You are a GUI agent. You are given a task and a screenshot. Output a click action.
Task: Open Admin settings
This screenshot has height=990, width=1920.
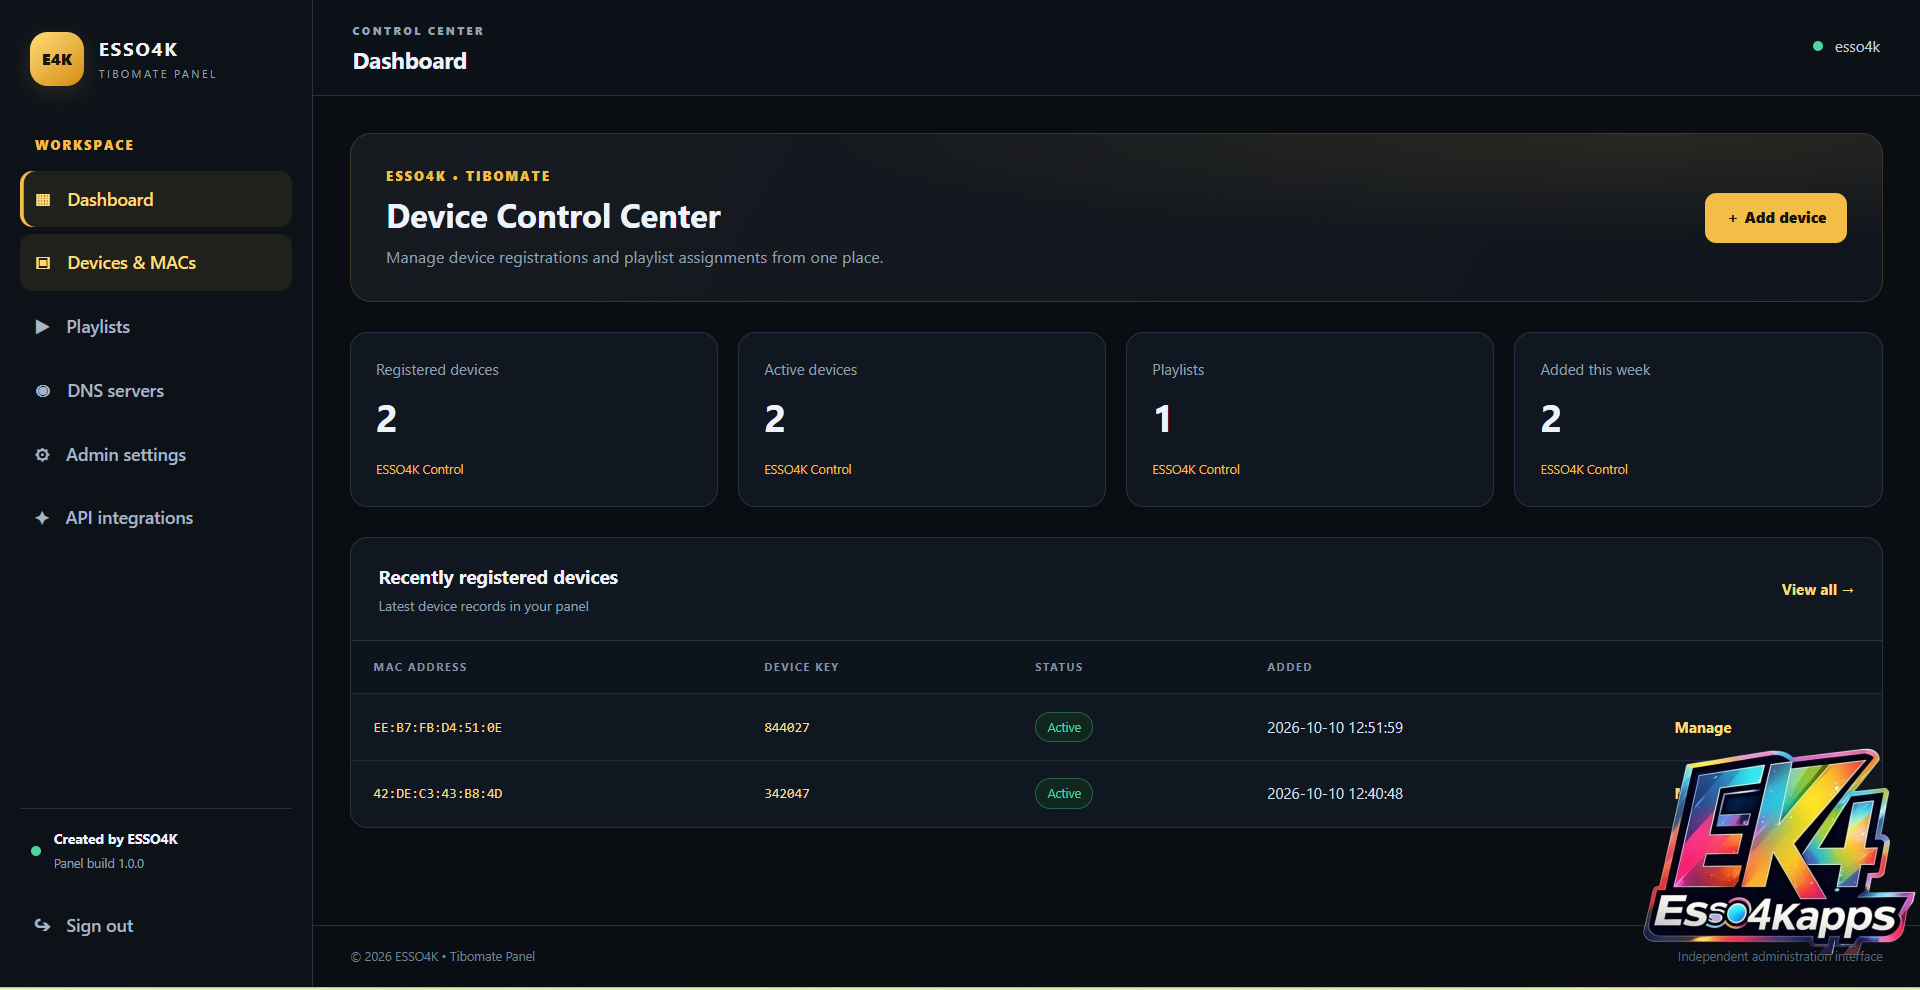pos(156,455)
